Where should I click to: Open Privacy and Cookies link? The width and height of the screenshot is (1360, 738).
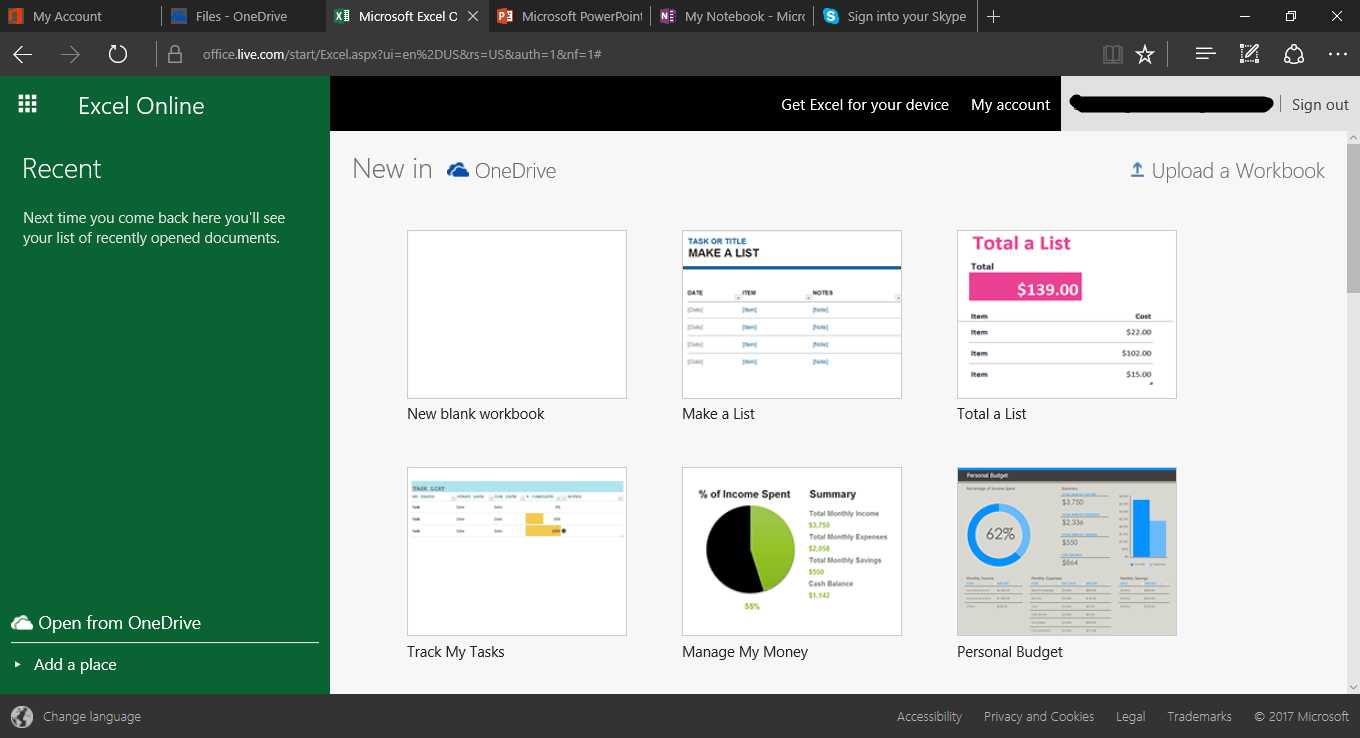[x=1039, y=716]
